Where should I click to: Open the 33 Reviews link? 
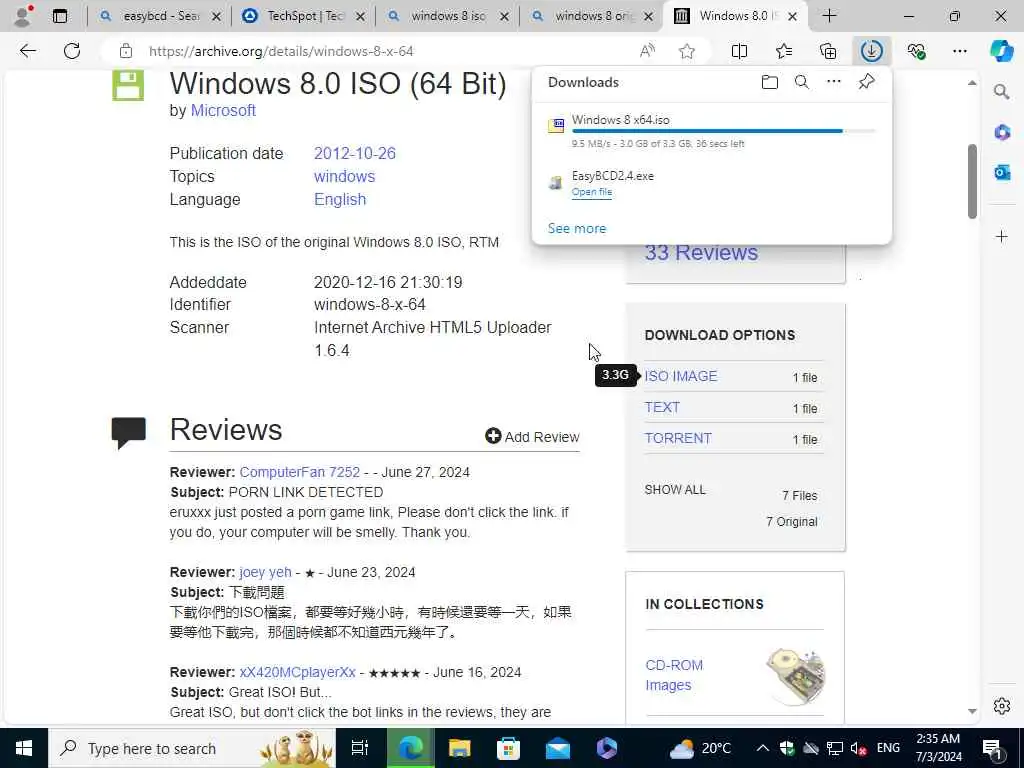tap(701, 252)
